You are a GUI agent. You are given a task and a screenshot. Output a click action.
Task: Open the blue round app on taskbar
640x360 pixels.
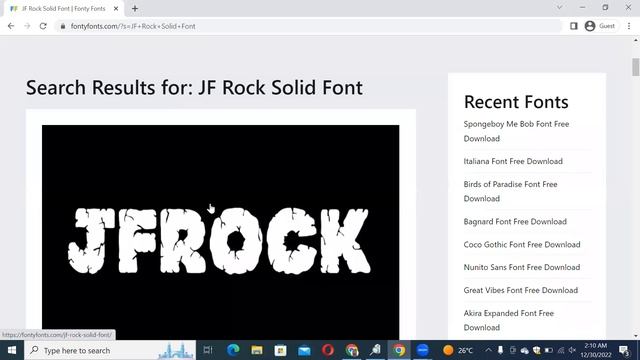[x=423, y=350]
